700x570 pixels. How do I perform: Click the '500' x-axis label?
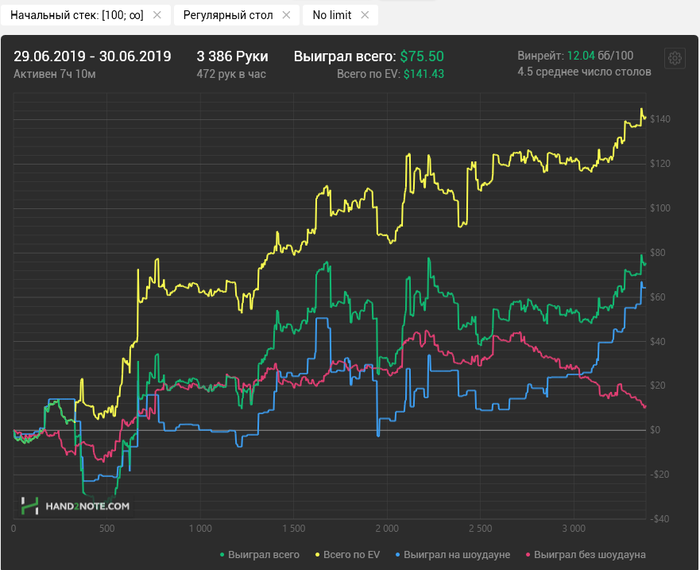[x=107, y=529]
